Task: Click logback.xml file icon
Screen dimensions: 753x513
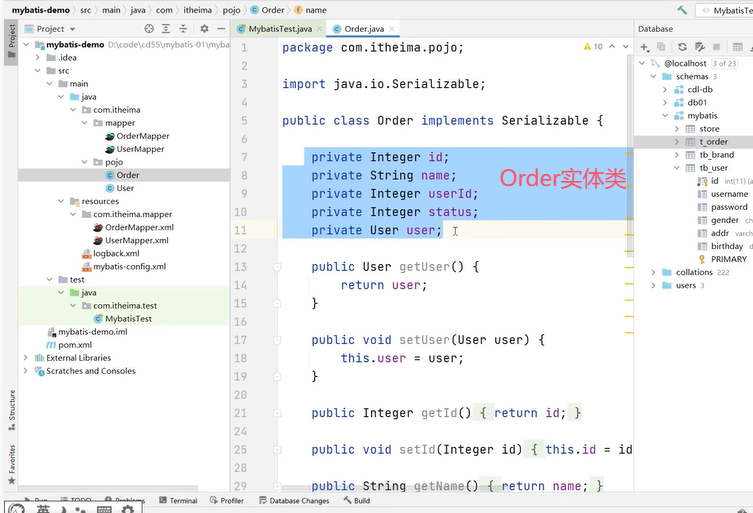Action: (x=87, y=254)
